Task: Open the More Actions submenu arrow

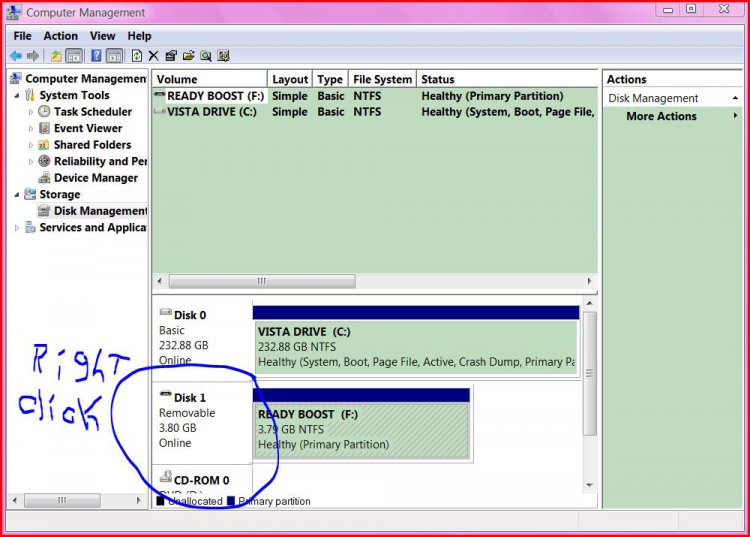Action: click(736, 116)
